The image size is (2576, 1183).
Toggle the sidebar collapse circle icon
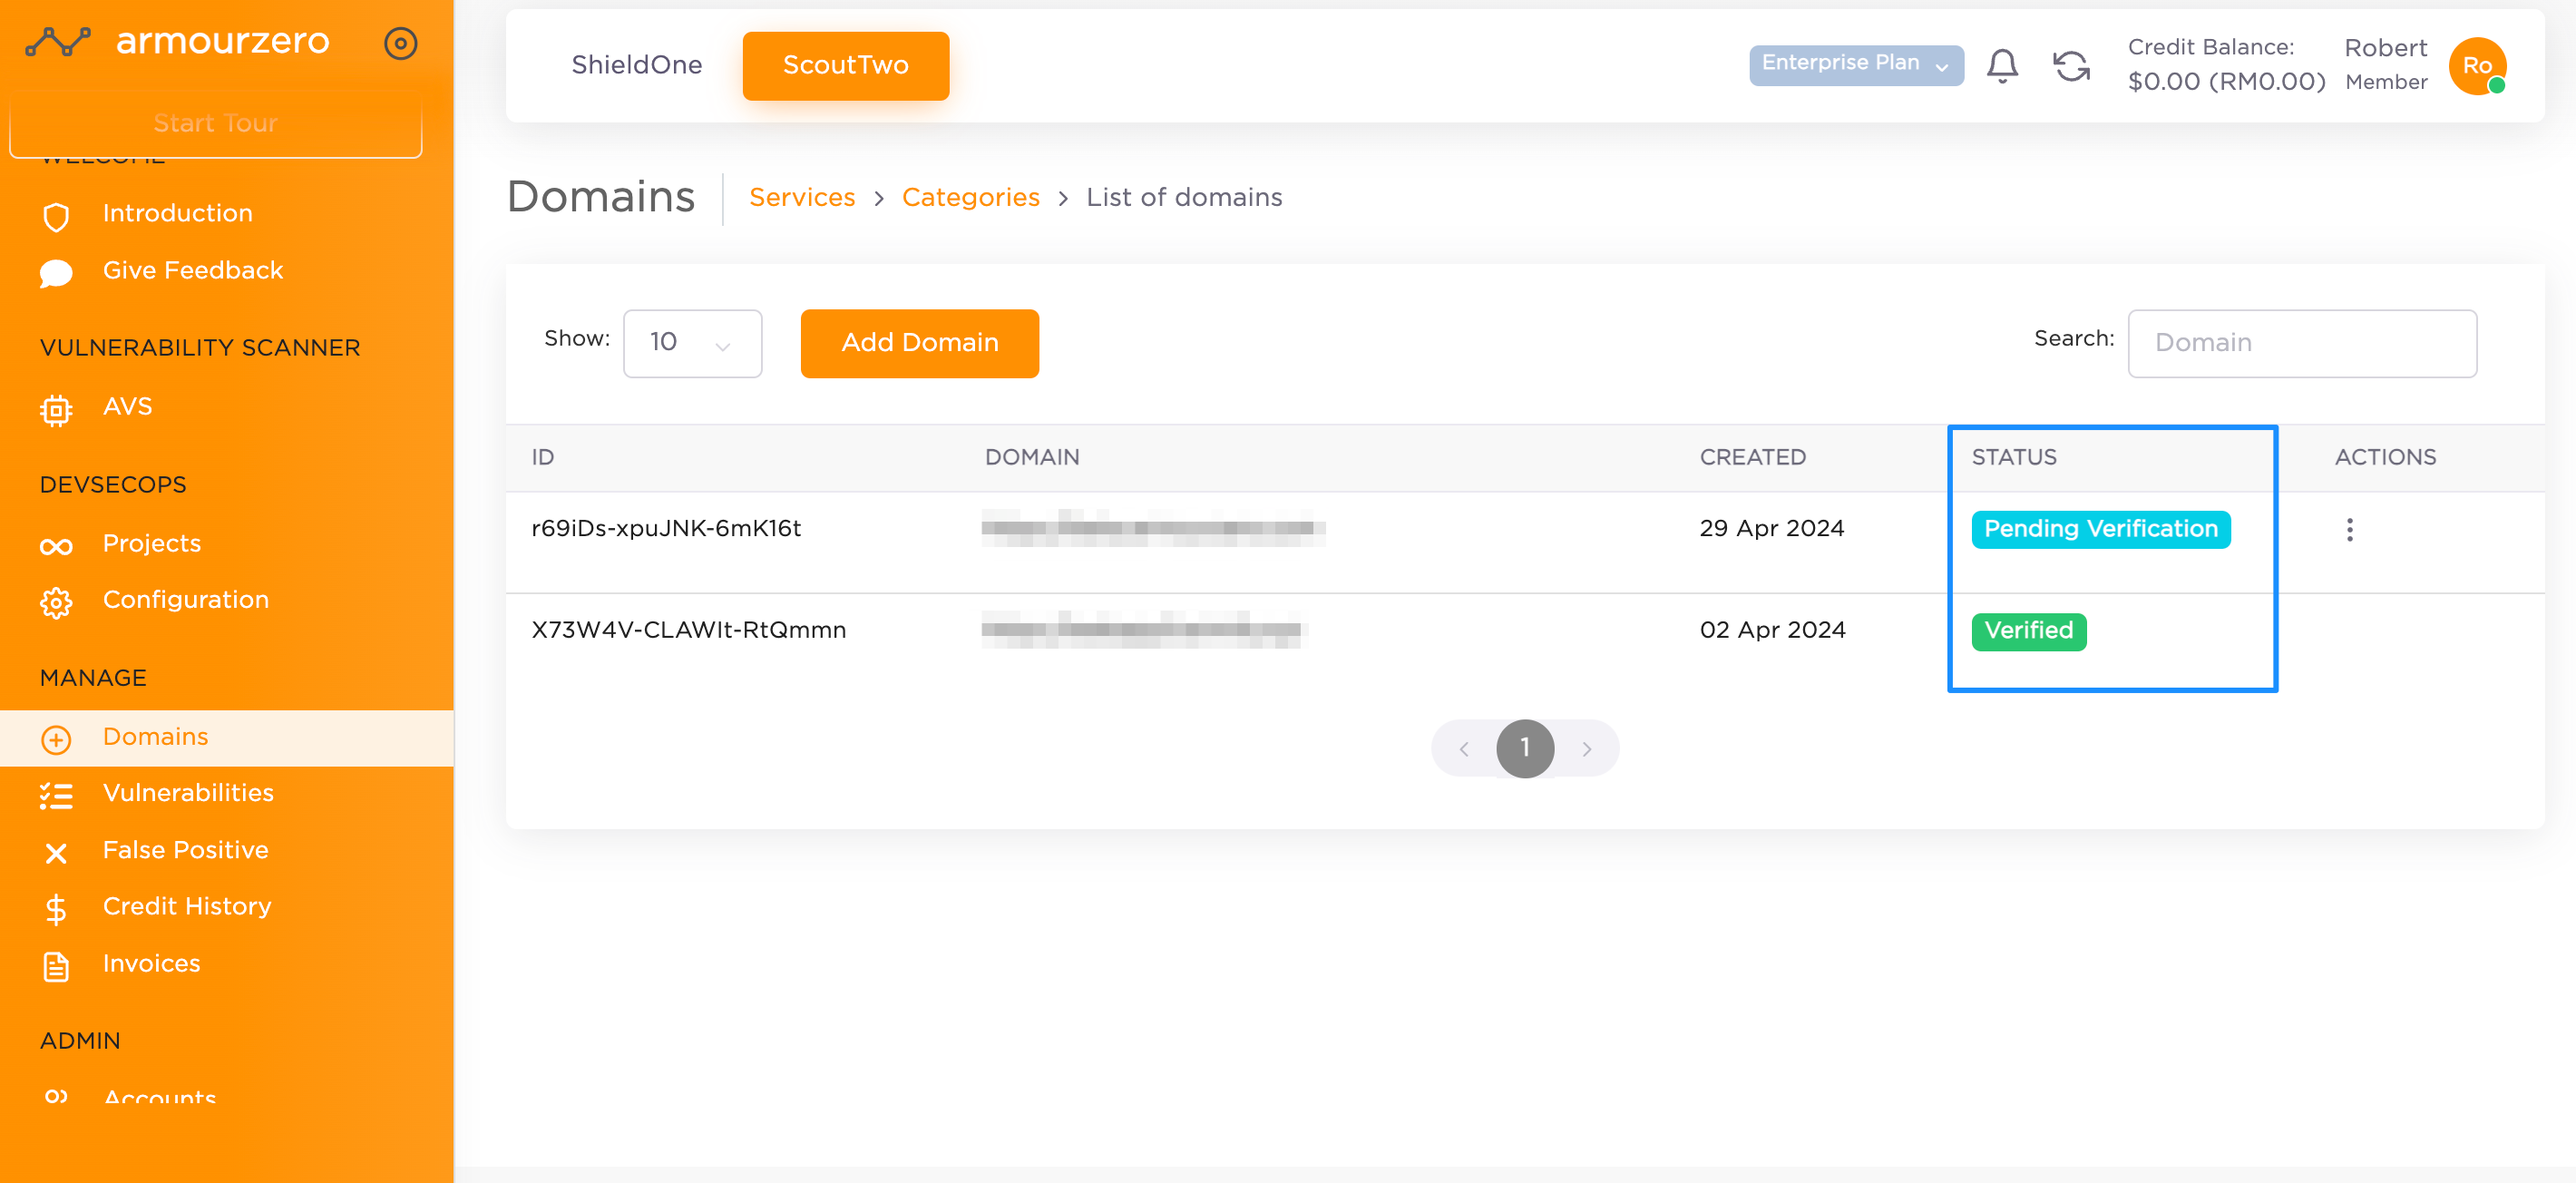click(x=401, y=43)
